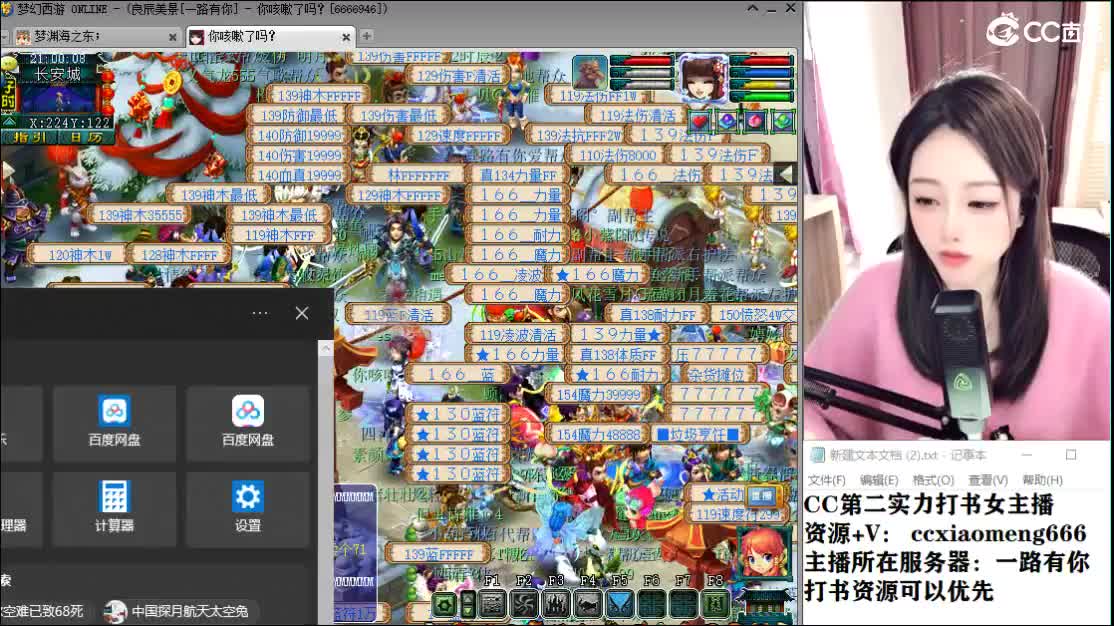Screen dimensions: 1114x626
Task: Open the 140血量19999 stall sign
Action: coord(299,175)
